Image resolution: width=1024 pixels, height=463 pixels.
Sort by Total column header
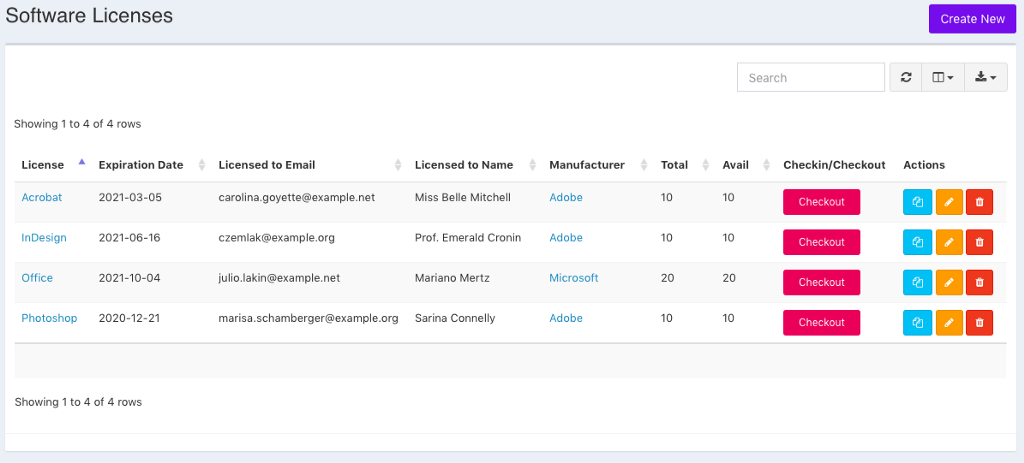click(x=674, y=165)
